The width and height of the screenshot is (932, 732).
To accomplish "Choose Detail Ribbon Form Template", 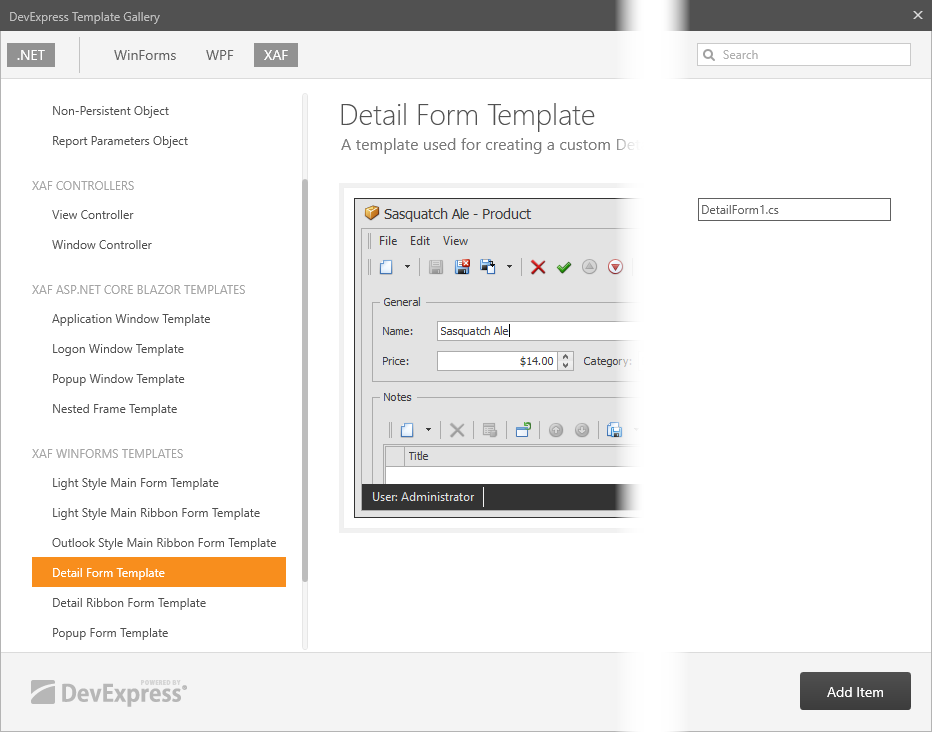I will [x=129, y=603].
